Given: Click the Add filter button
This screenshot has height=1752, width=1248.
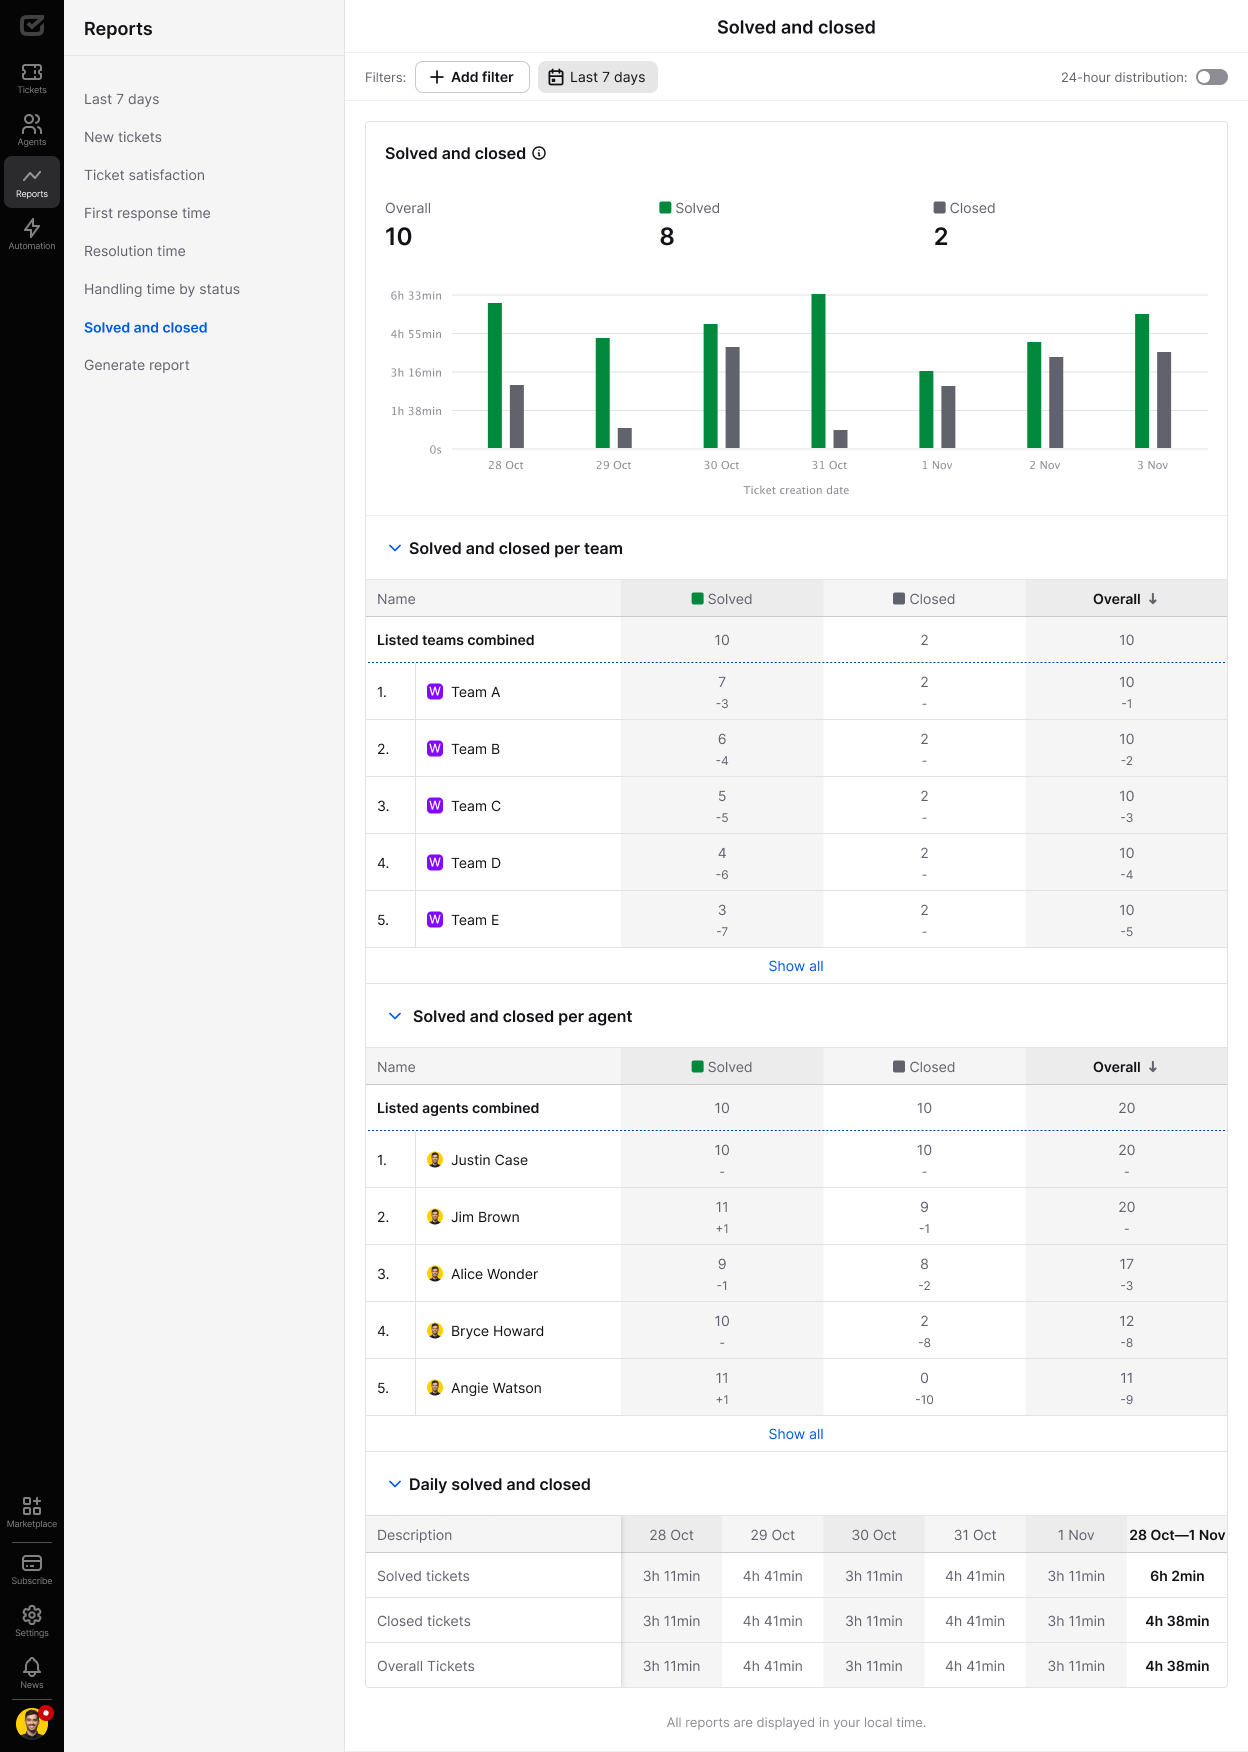Looking at the screenshot, I should [x=472, y=77].
